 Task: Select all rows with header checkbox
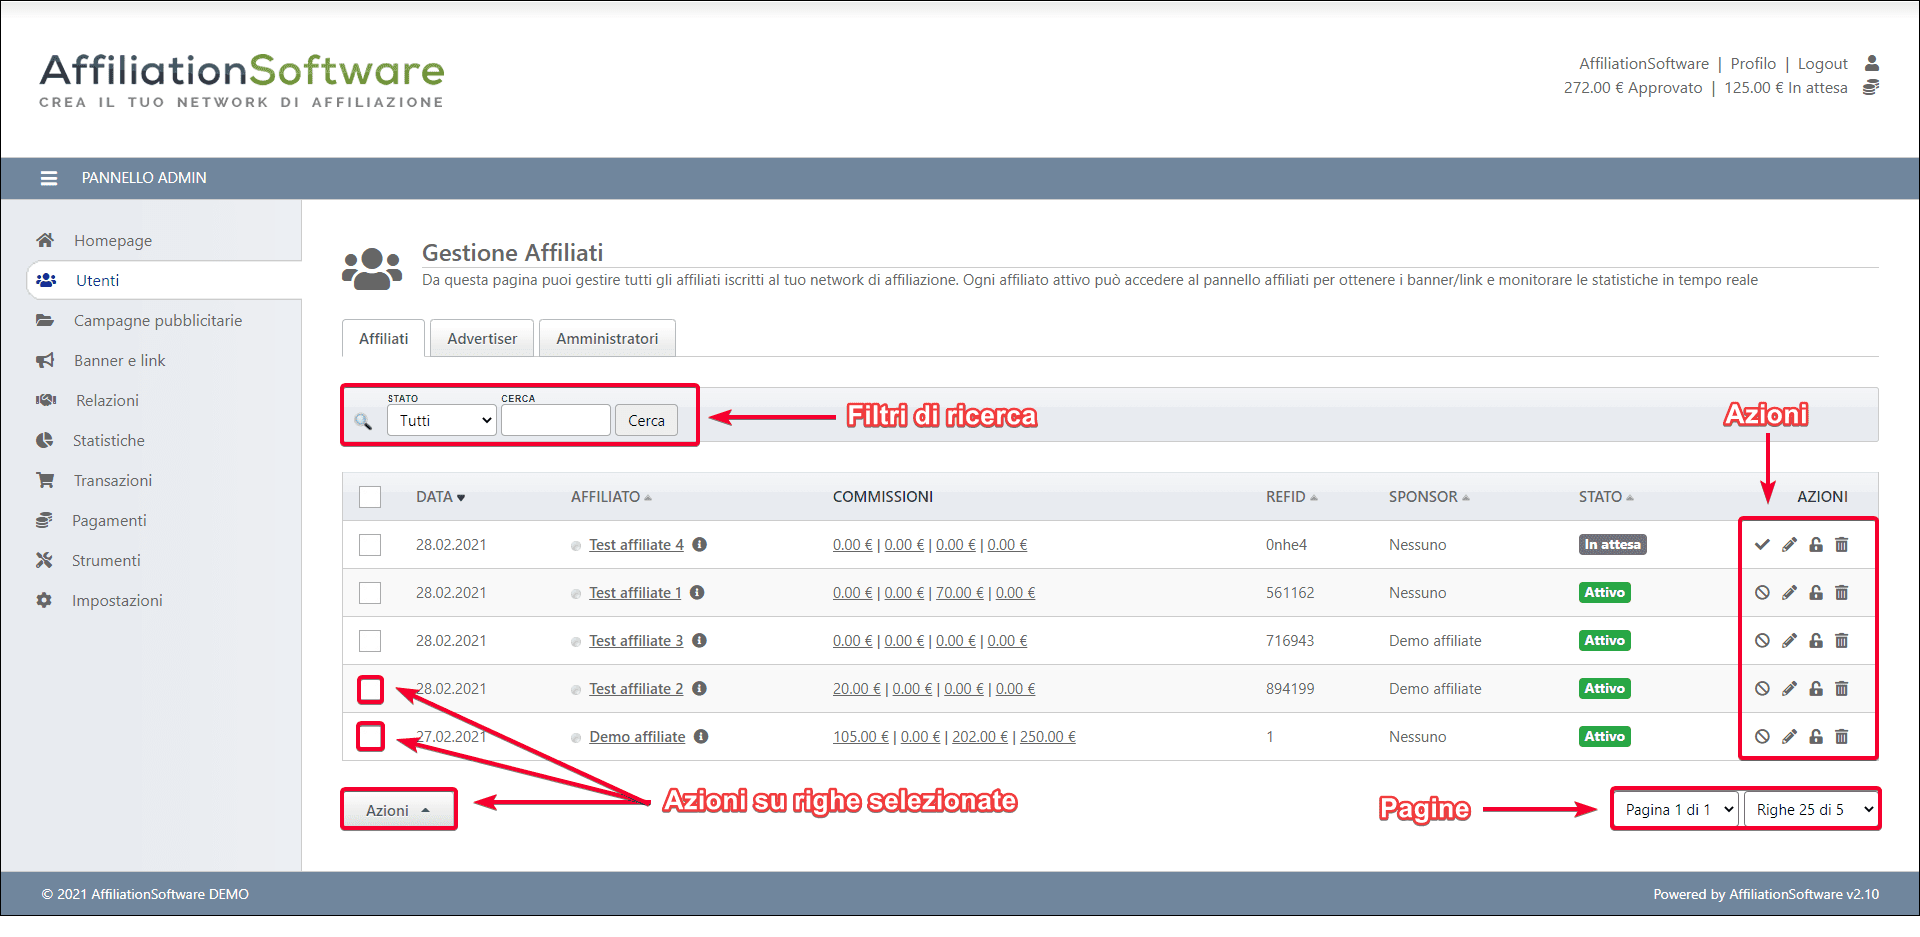click(x=370, y=497)
